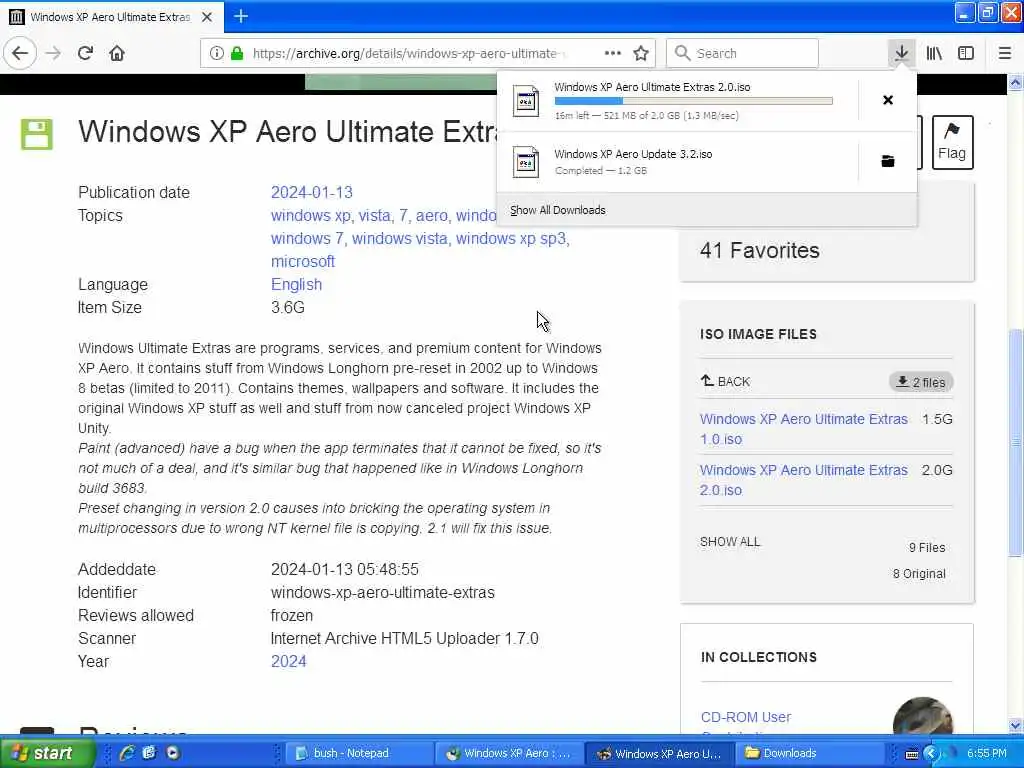The image size is (1024, 768).
Task: Click SHOW ALL files
Action: click(730, 542)
